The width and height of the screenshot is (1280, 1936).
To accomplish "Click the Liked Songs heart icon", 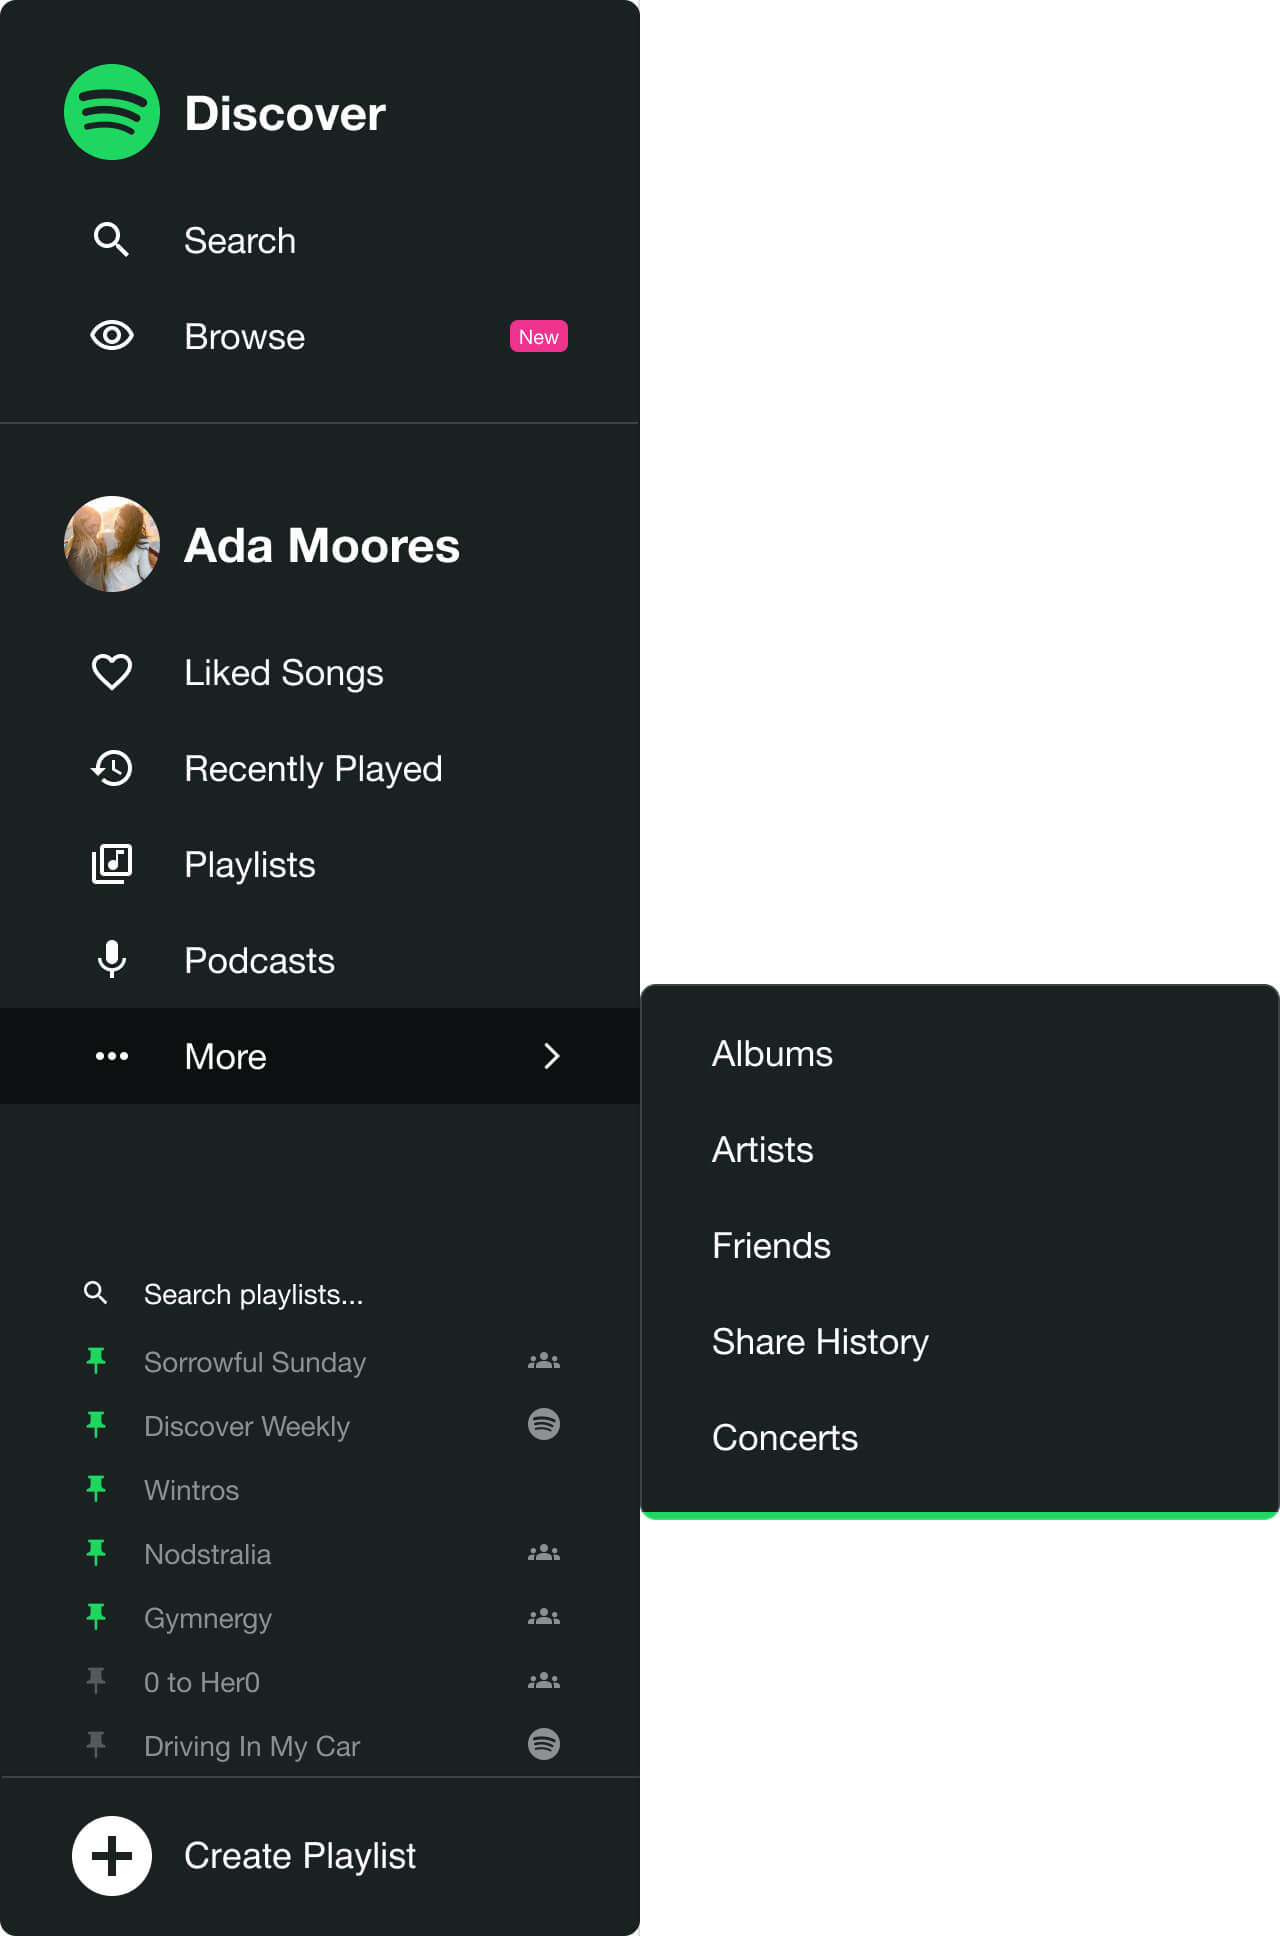I will point(112,672).
